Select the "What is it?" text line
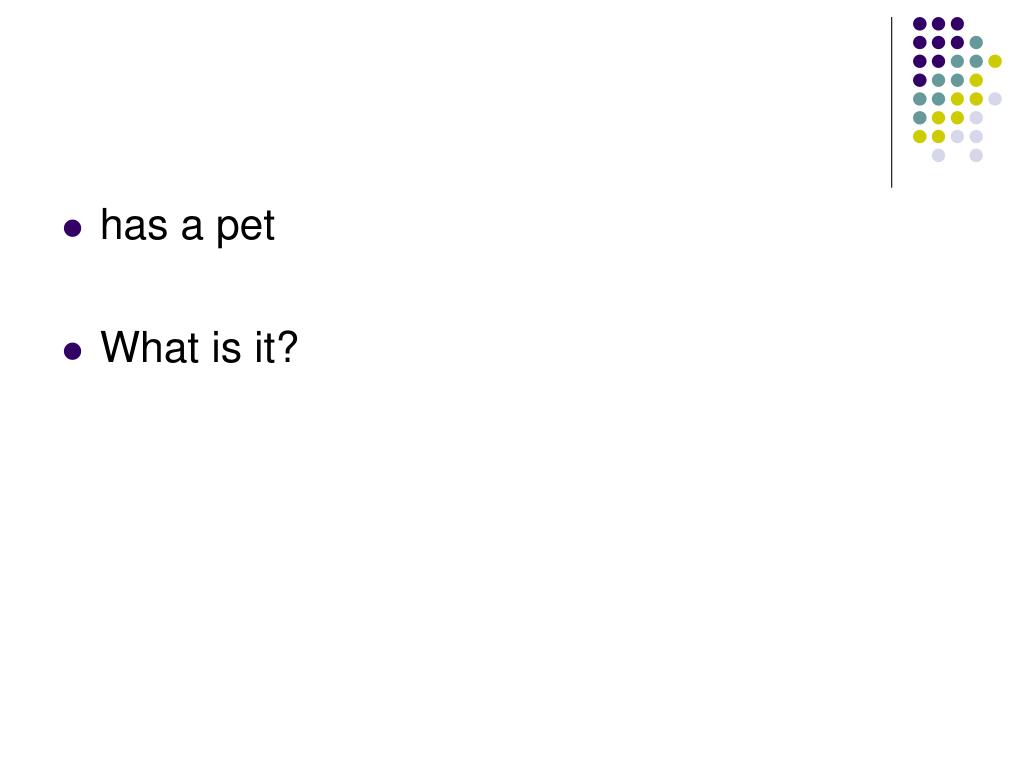Image resolution: width=1024 pixels, height=768 pixels. (x=199, y=347)
